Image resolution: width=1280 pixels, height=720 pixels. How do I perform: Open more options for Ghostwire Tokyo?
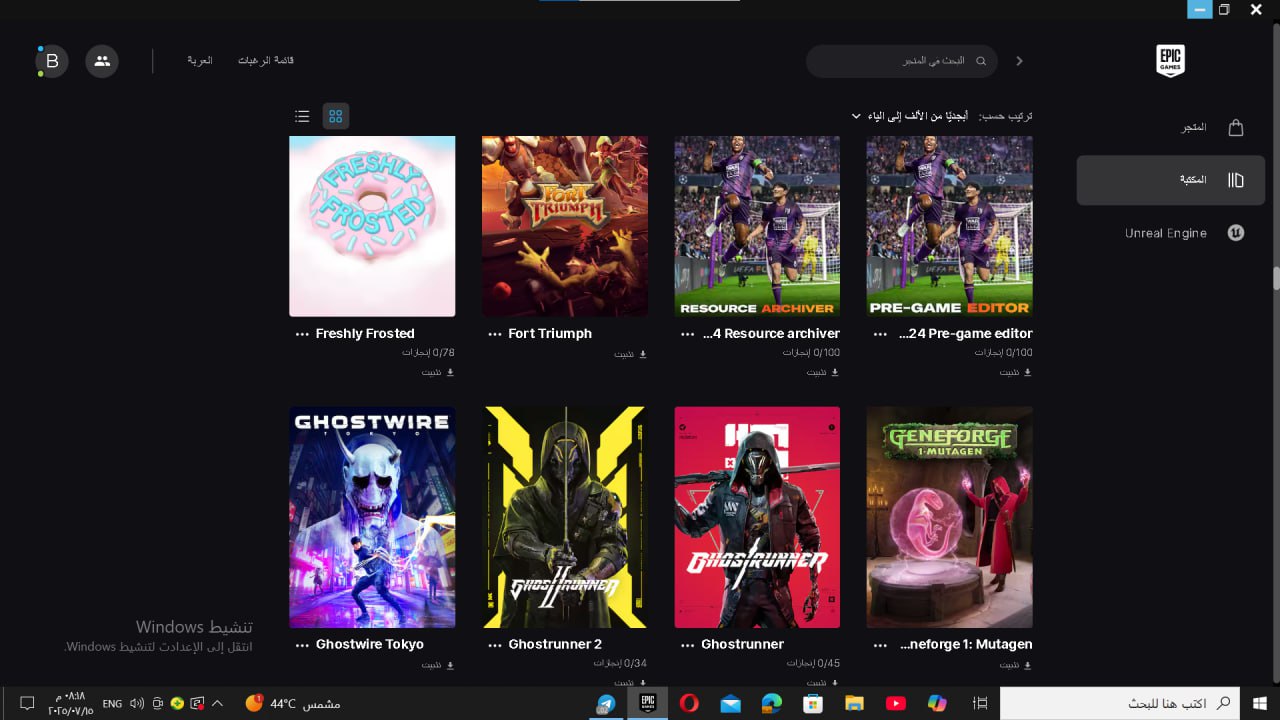pyautogui.click(x=302, y=645)
